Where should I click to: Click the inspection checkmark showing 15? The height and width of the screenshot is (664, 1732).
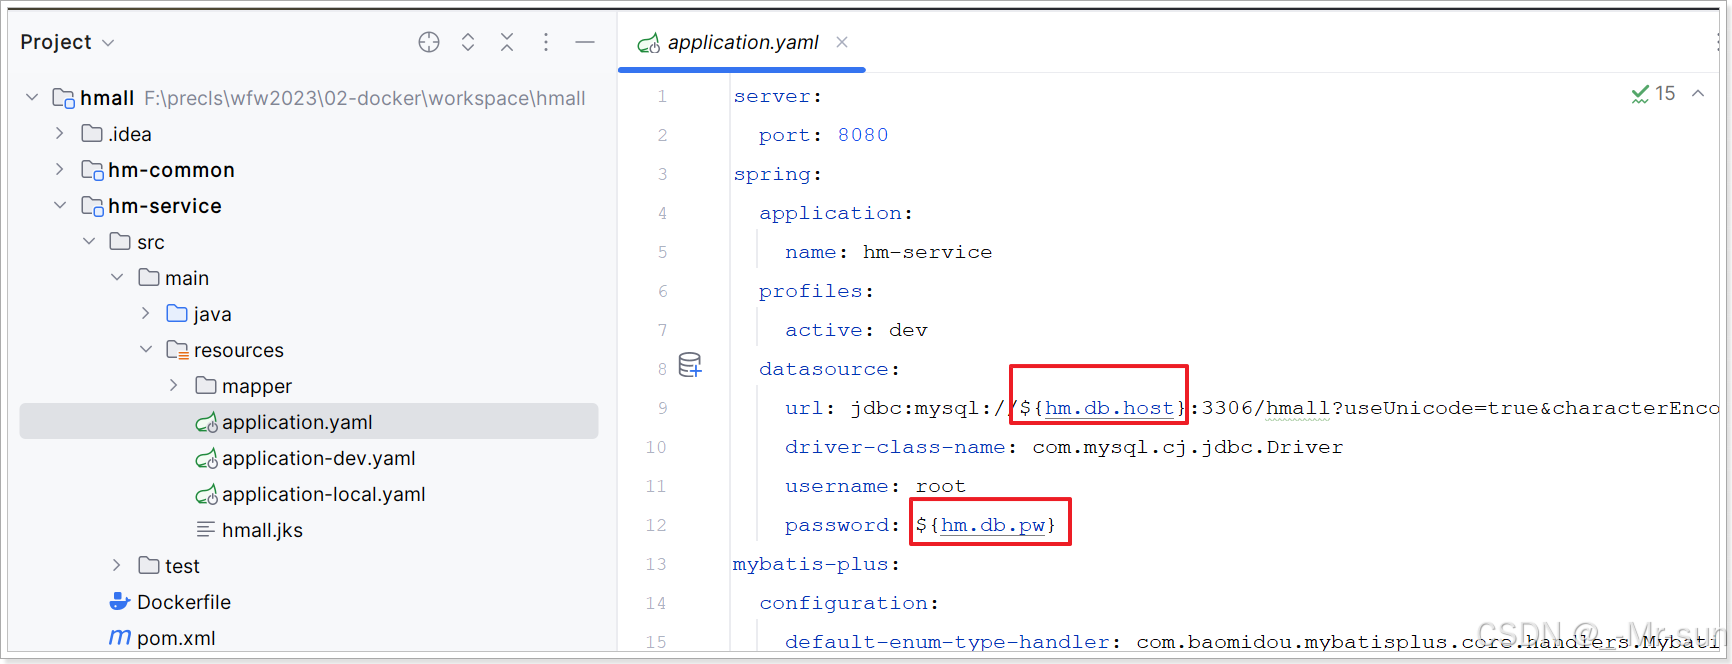[1653, 93]
